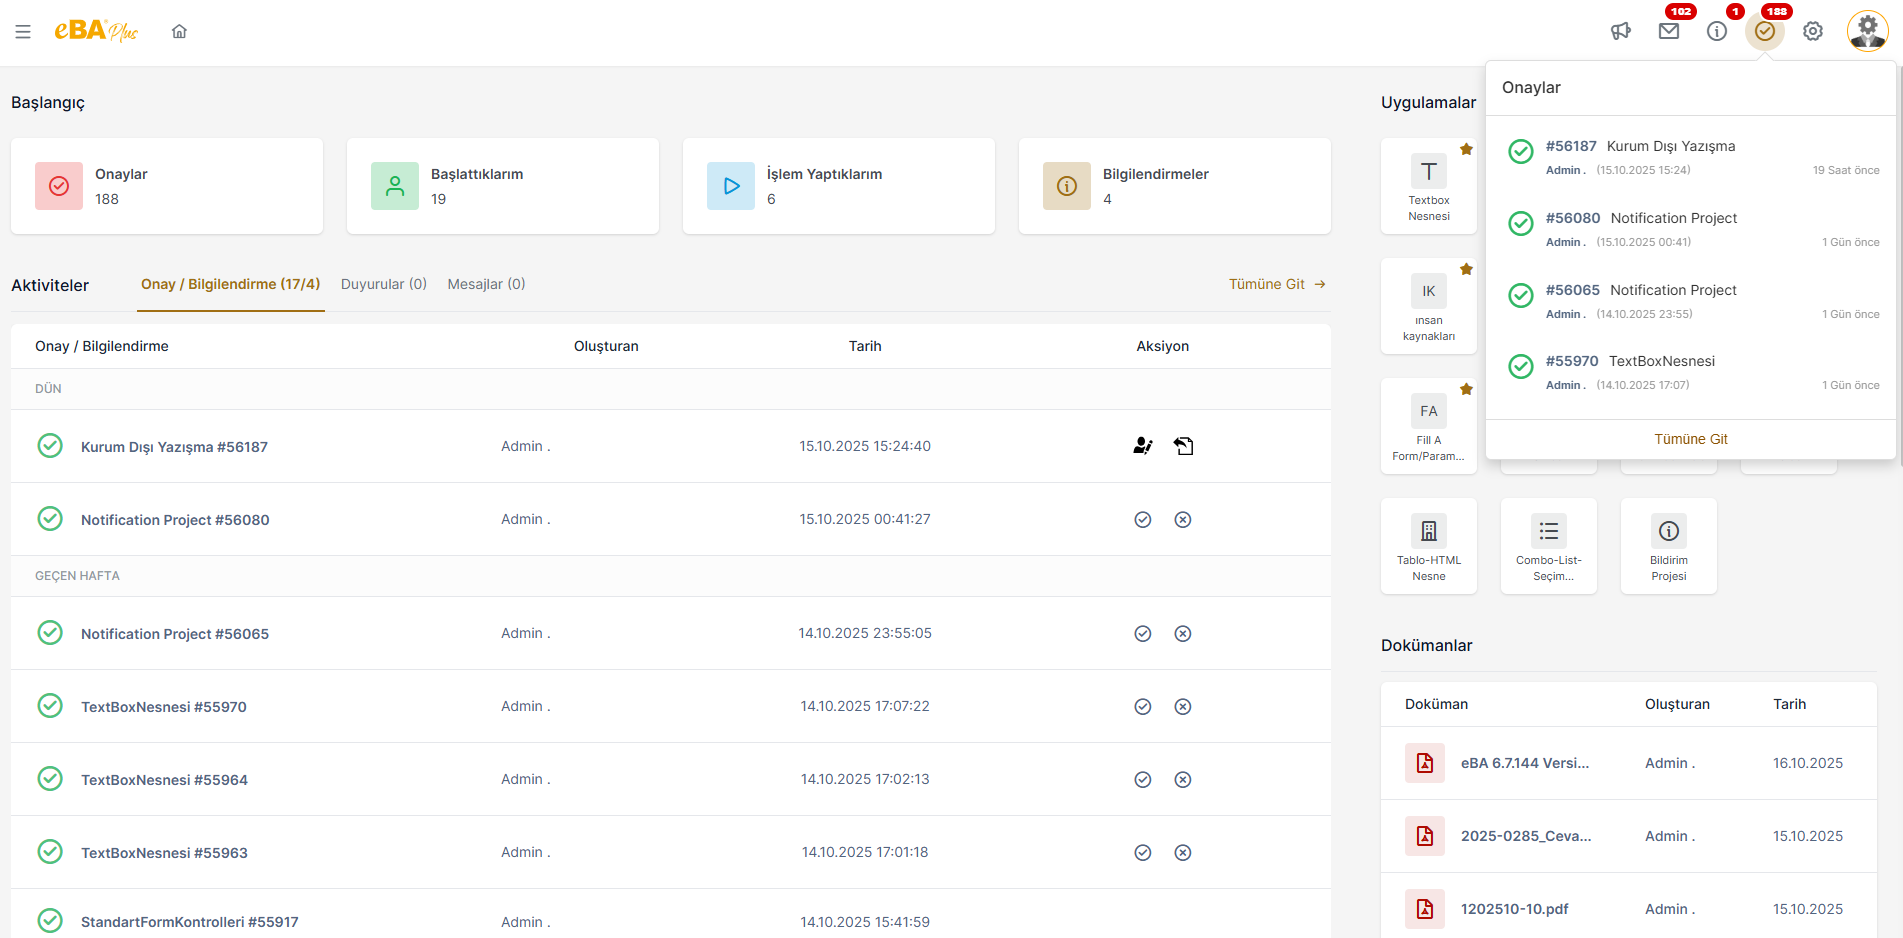The width and height of the screenshot is (1903, 938).
Task: Switch to the Mesajlar (0) tab
Action: click(x=486, y=284)
